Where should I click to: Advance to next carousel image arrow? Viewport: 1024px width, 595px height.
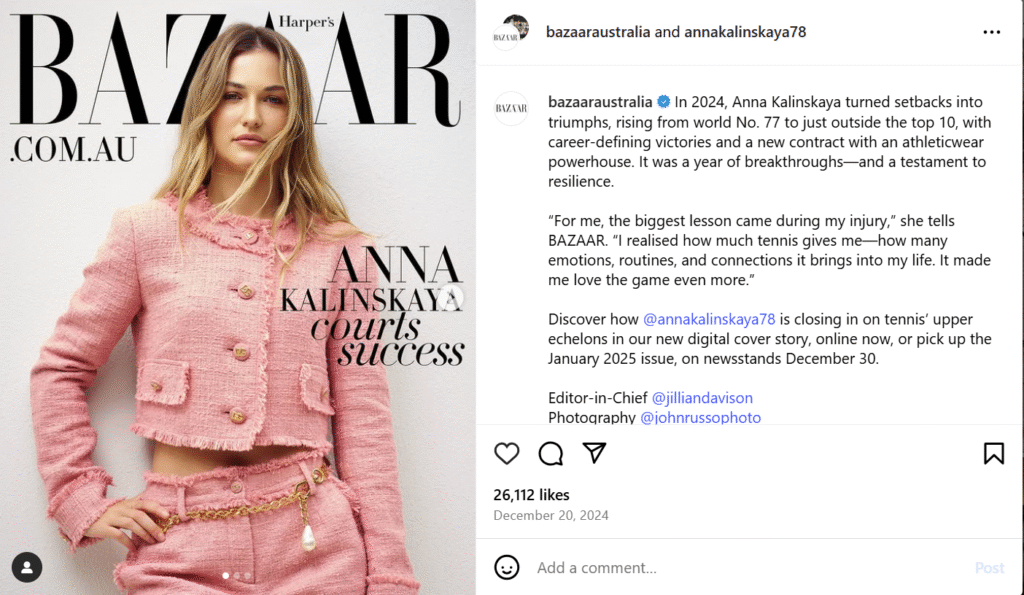(450, 298)
